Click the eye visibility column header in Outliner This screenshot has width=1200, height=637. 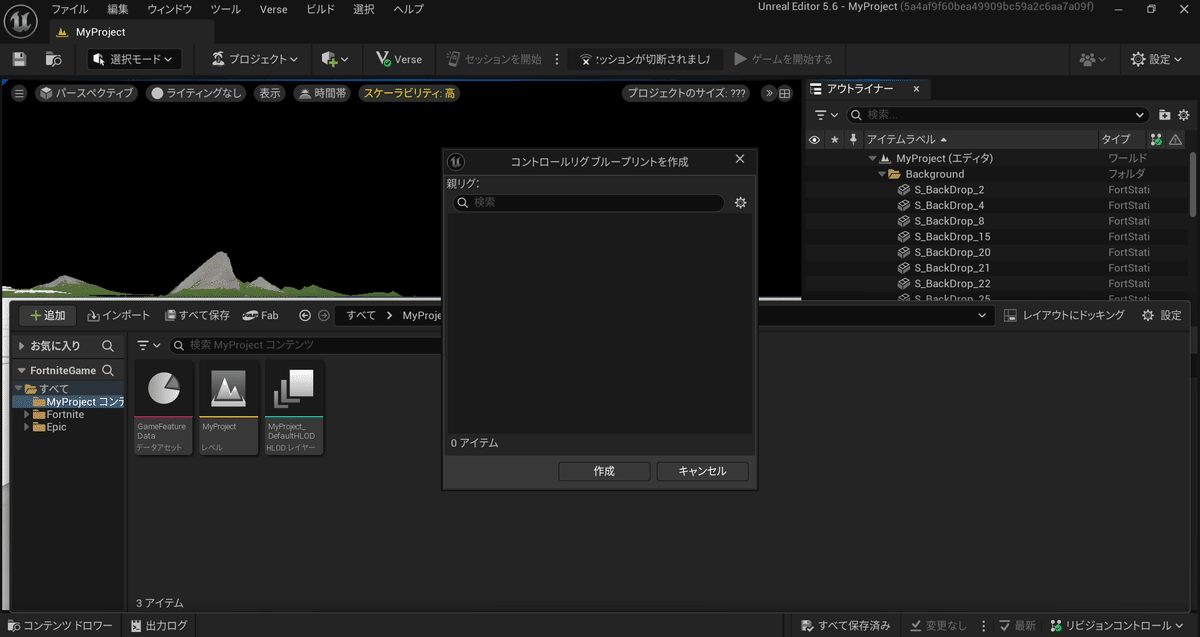coord(815,140)
